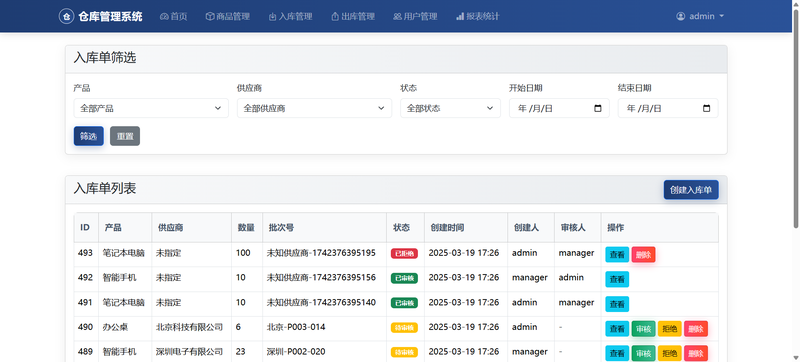
Task: Reject entry 489 with 拒绝 button
Action: point(670,353)
